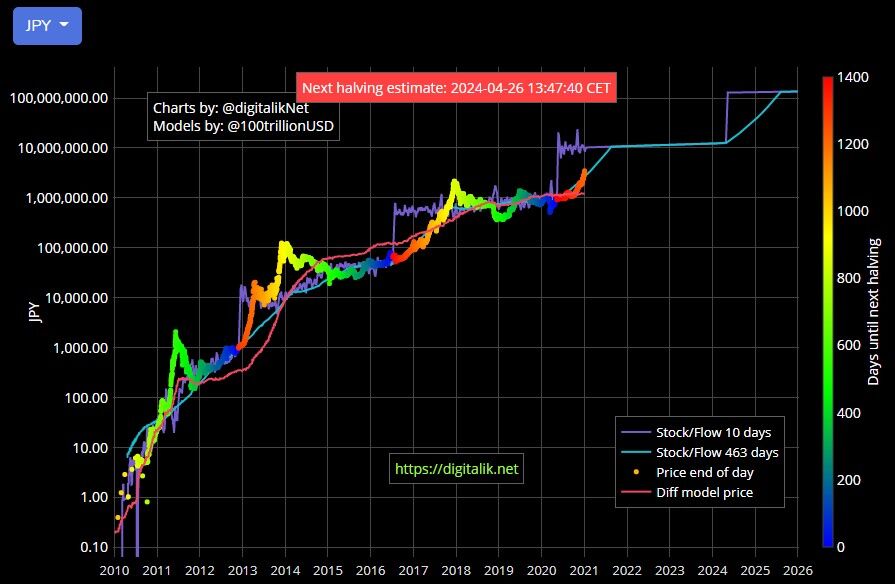The height and width of the screenshot is (584, 895).
Task: Click the 2025 x-axis label
Action: pyautogui.click(x=755, y=570)
